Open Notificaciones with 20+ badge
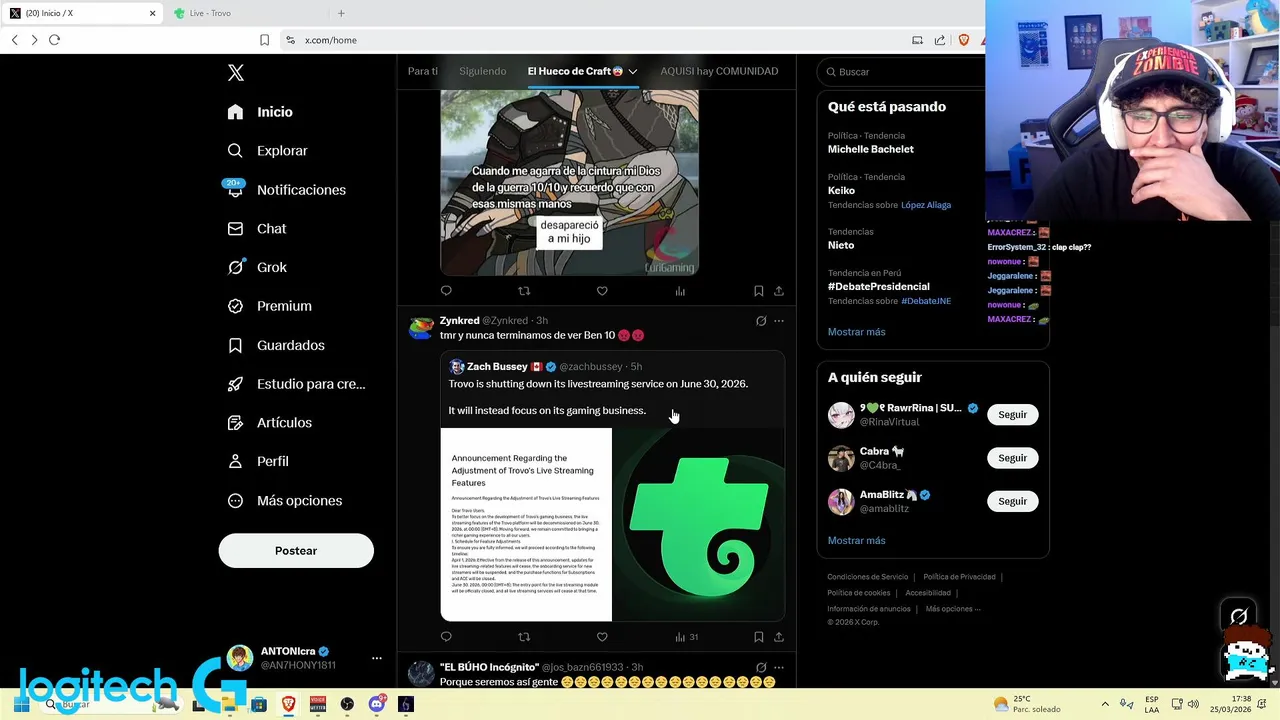Image resolution: width=1280 pixels, height=720 pixels. pyautogui.click(x=286, y=190)
